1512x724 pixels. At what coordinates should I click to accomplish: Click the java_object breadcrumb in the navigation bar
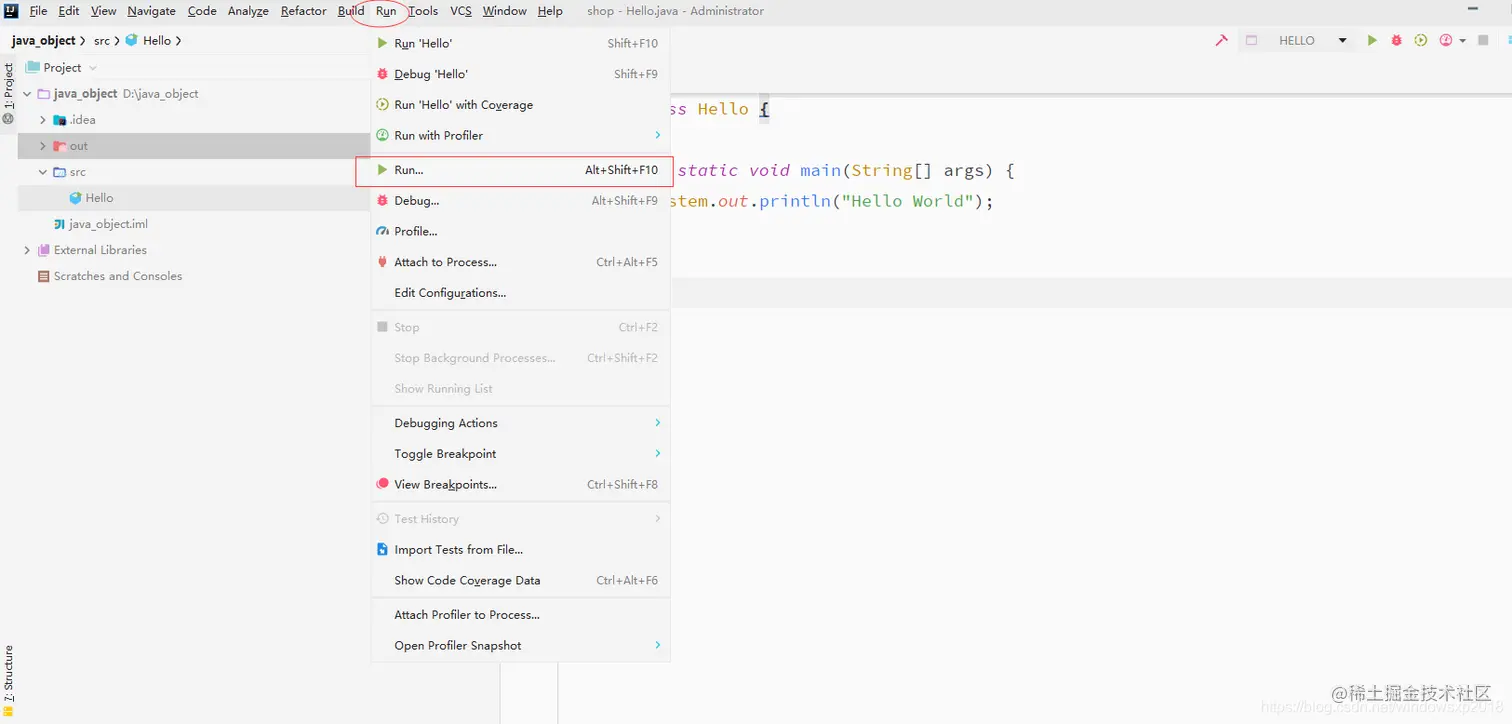click(x=43, y=41)
